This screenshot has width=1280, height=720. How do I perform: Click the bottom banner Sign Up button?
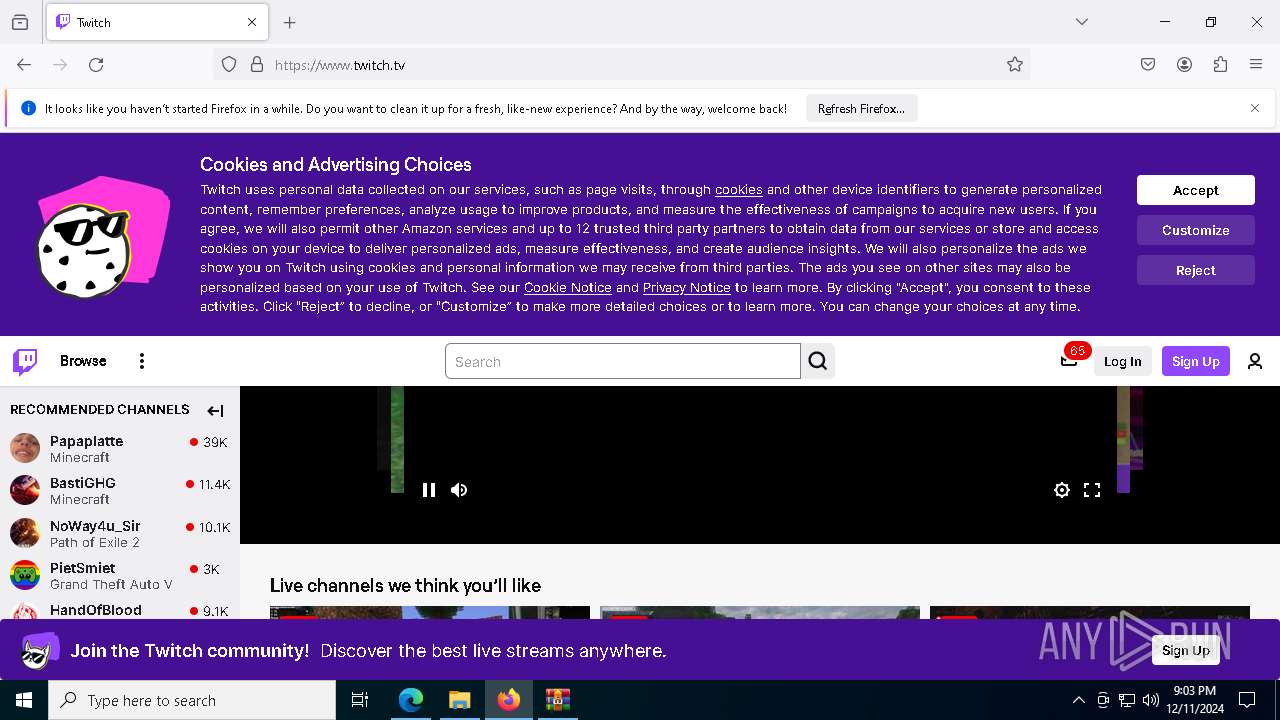point(1186,650)
